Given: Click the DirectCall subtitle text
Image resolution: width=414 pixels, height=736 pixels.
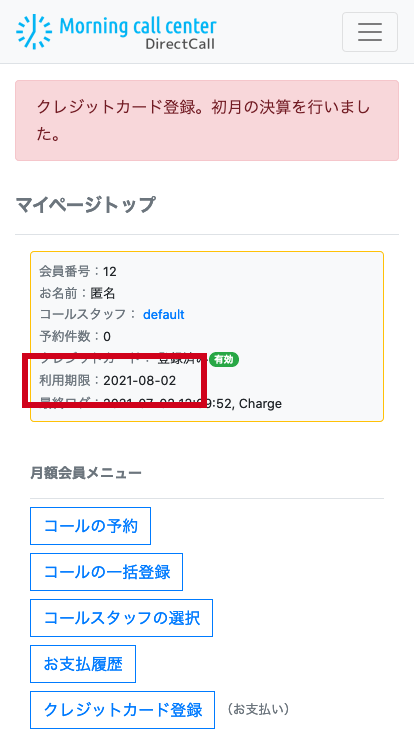Looking at the screenshot, I should pos(180,44).
